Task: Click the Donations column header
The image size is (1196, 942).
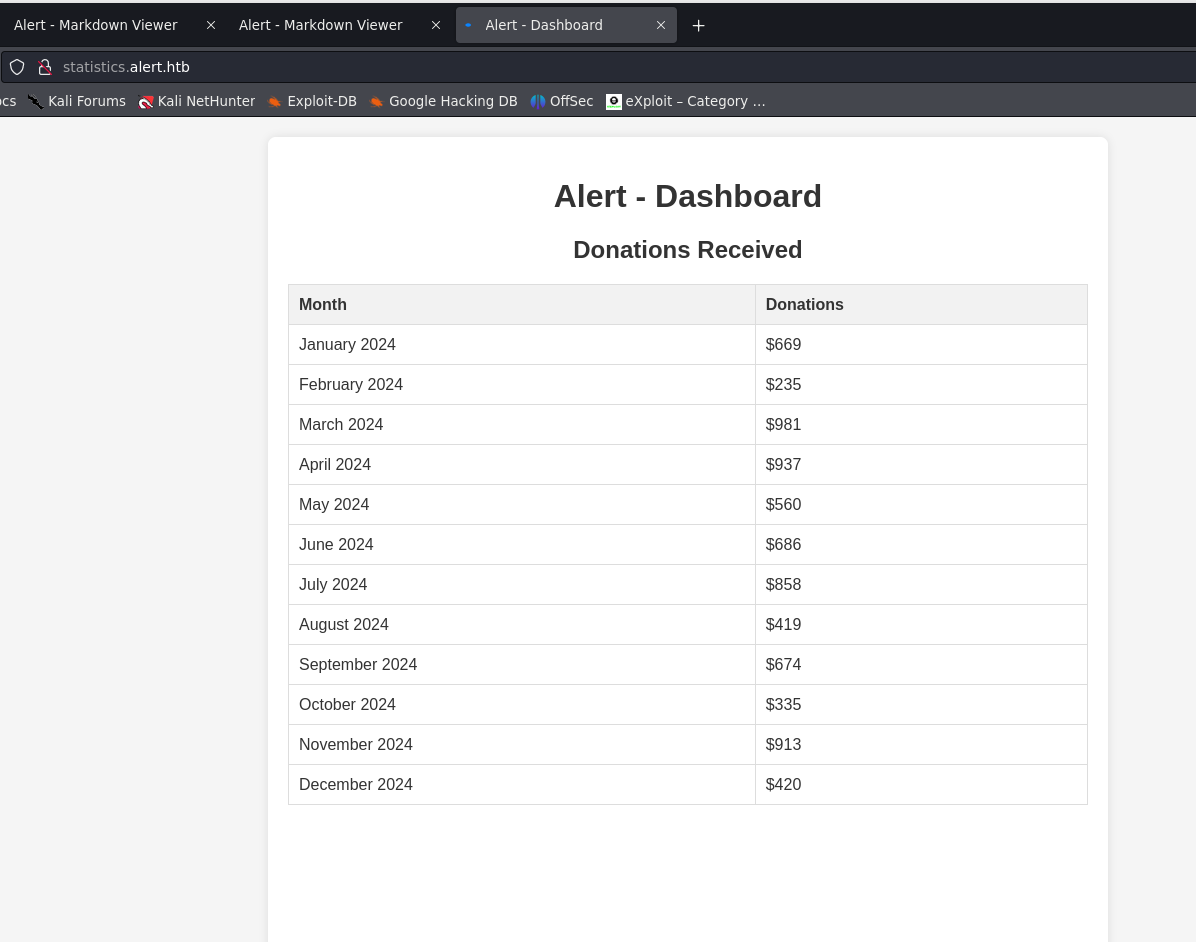Action: tap(804, 305)
